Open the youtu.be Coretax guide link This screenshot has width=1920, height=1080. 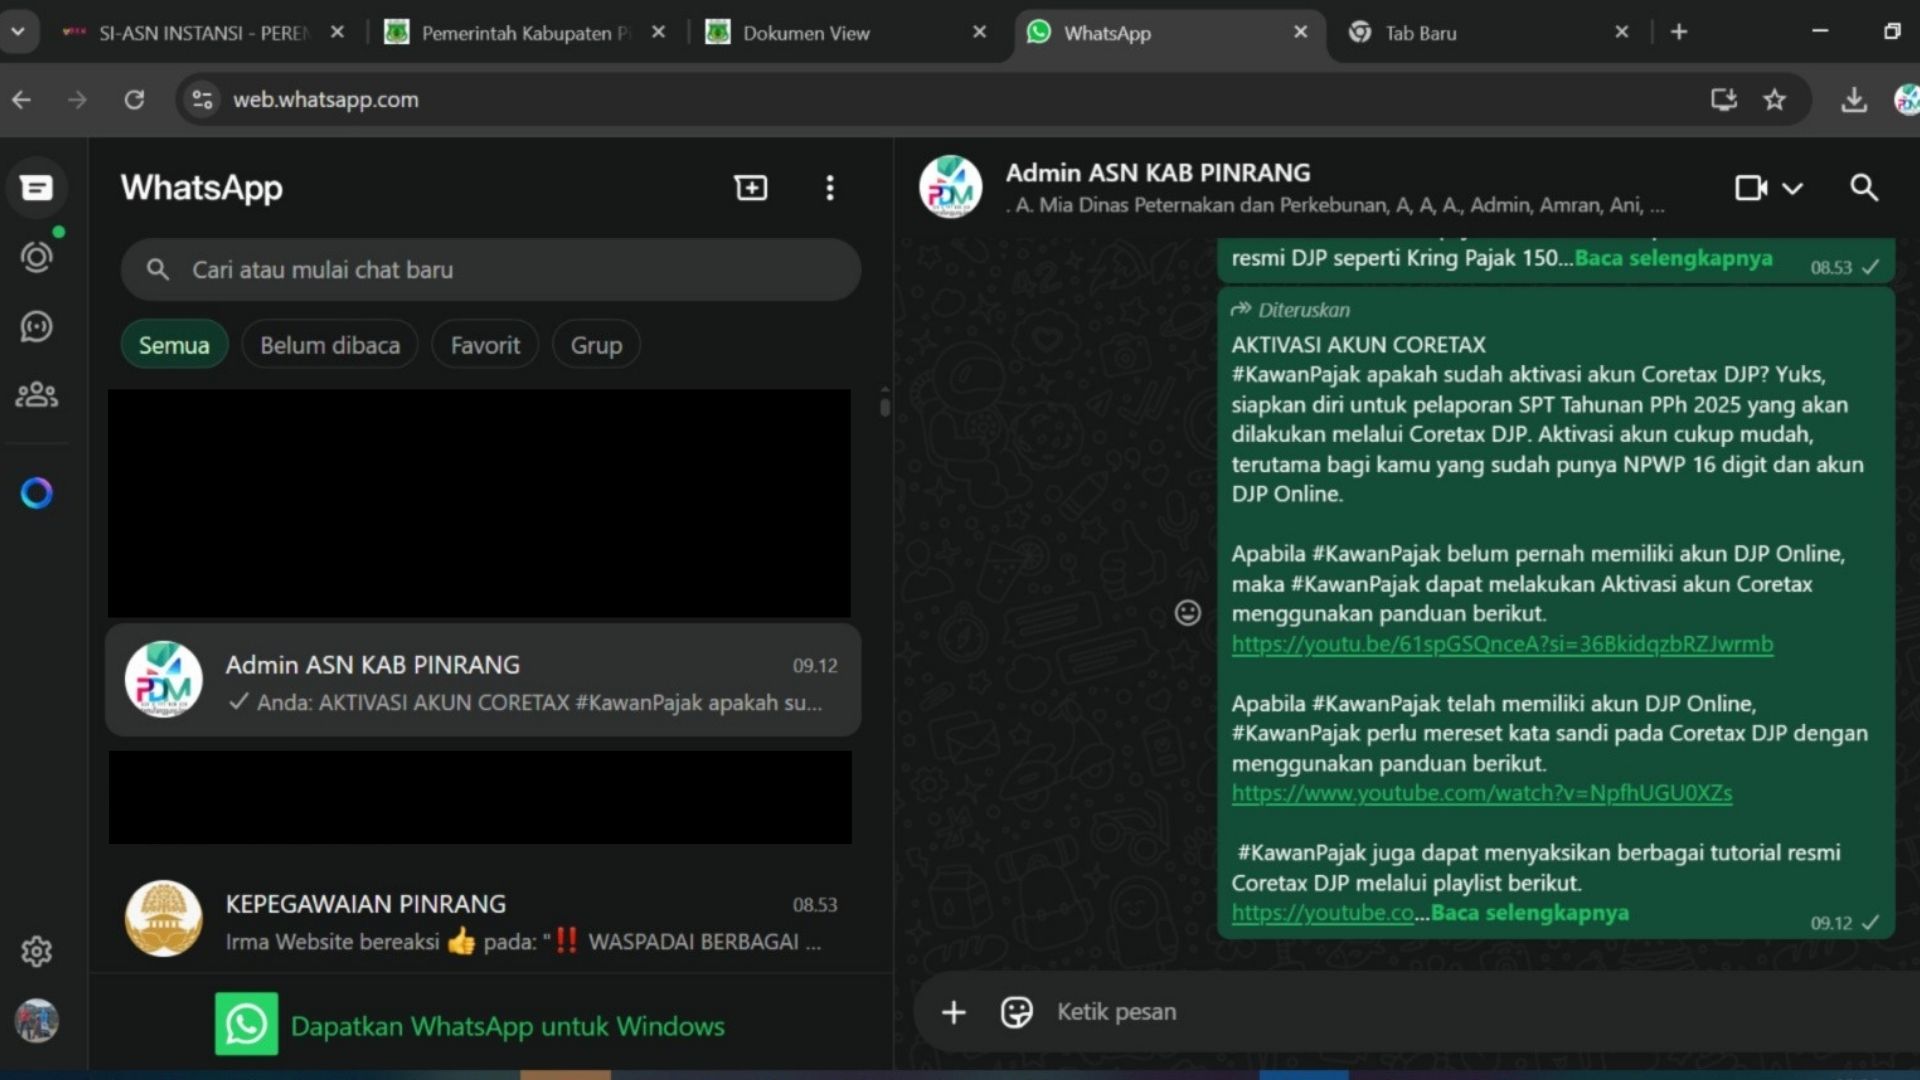tap(1501, 644)
